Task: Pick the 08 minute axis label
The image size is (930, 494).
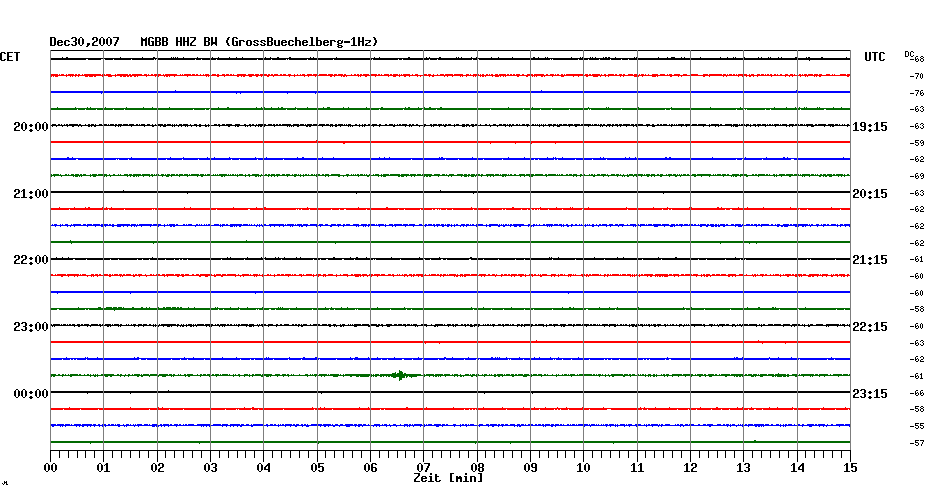Action: click(x=477, y=468)
